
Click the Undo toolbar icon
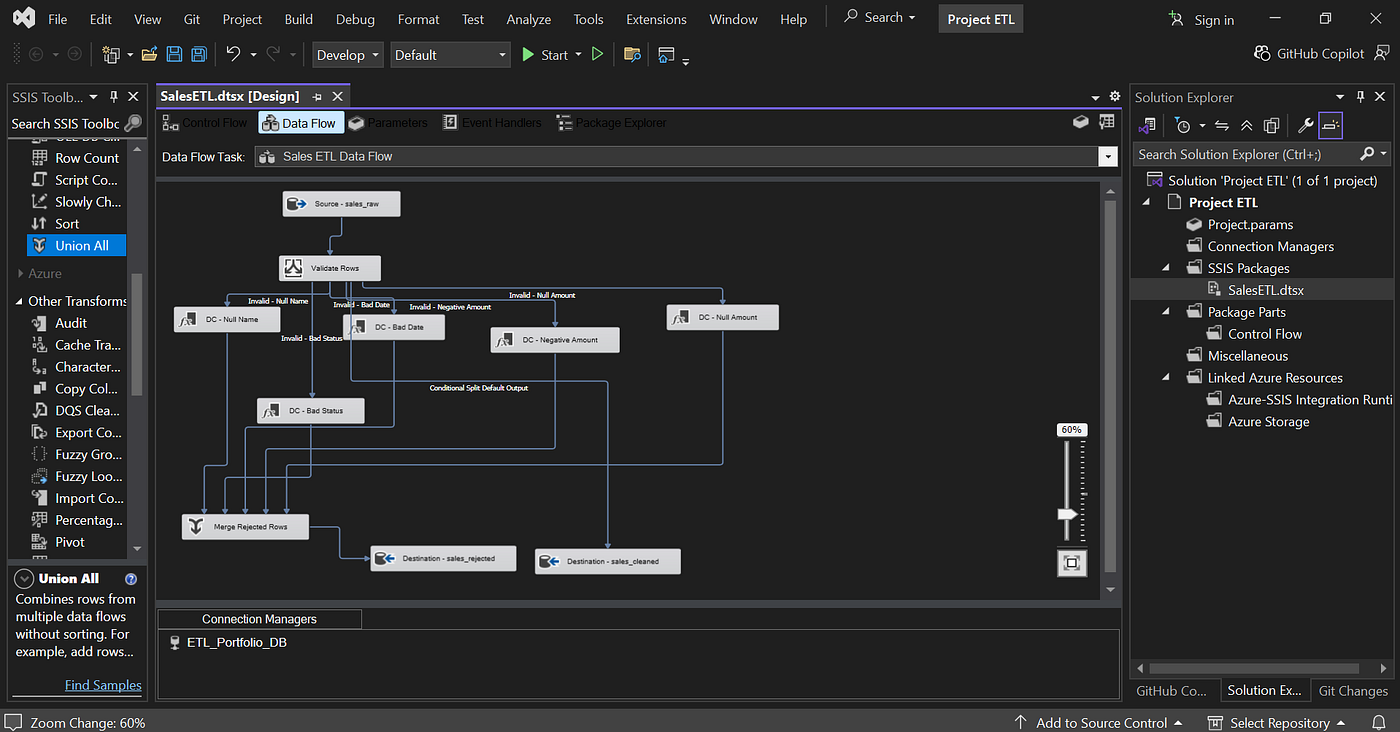[233, 55]
